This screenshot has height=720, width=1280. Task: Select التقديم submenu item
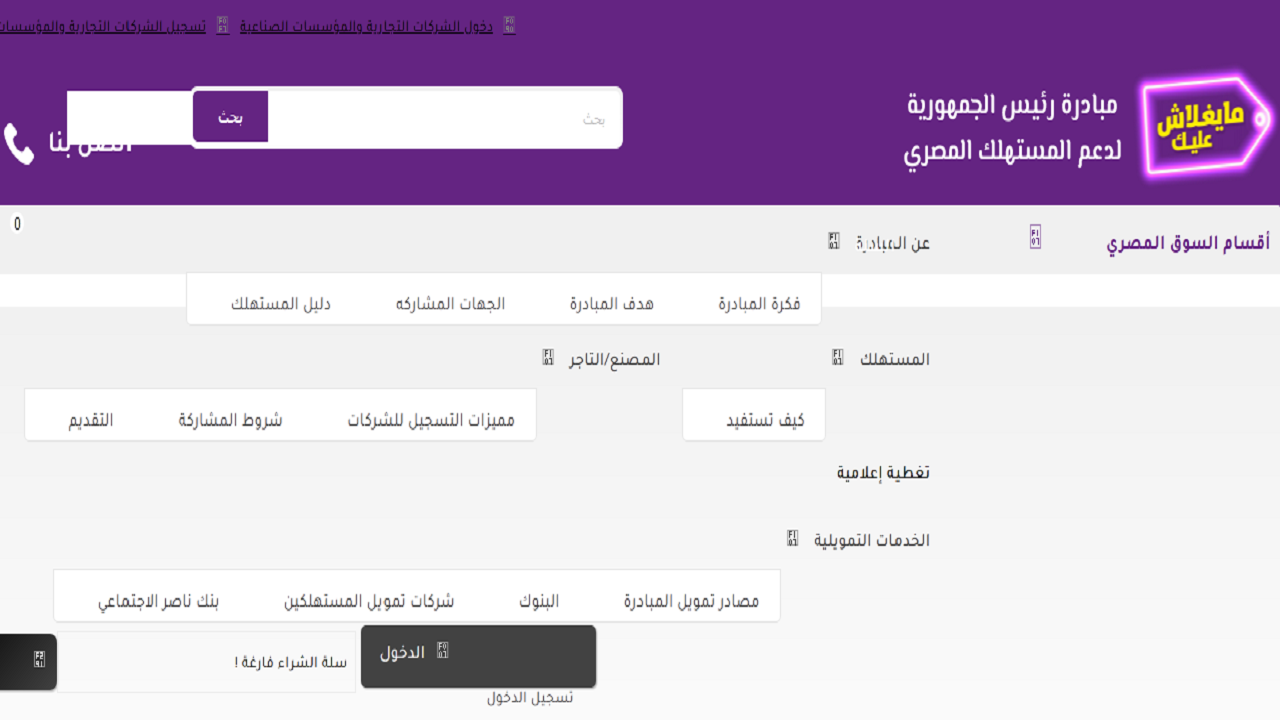(91, 420)
